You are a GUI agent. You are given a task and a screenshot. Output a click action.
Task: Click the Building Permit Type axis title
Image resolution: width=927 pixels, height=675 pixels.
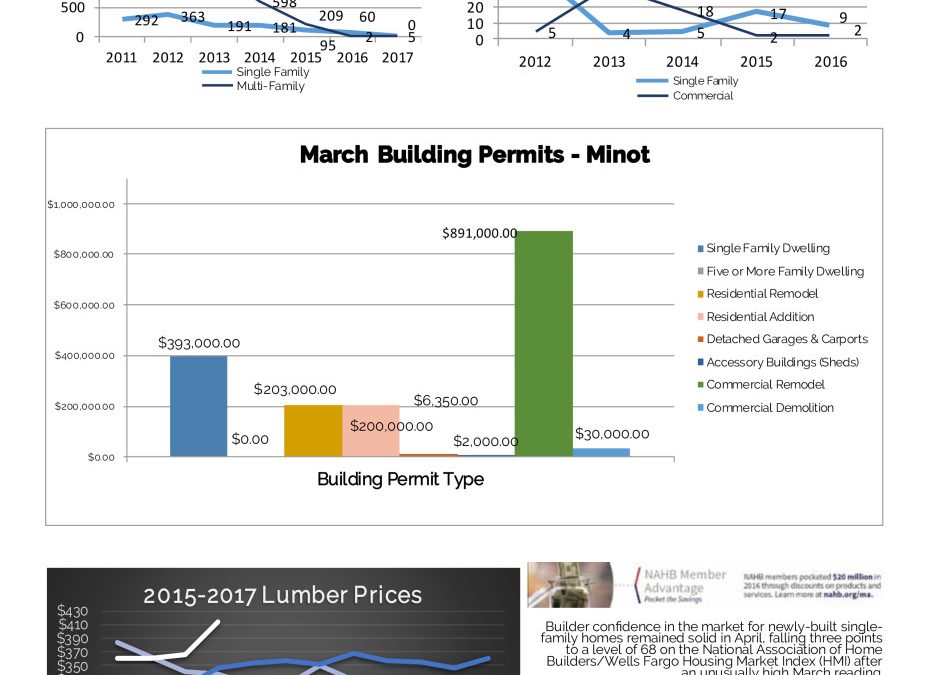tap(400, 479)
